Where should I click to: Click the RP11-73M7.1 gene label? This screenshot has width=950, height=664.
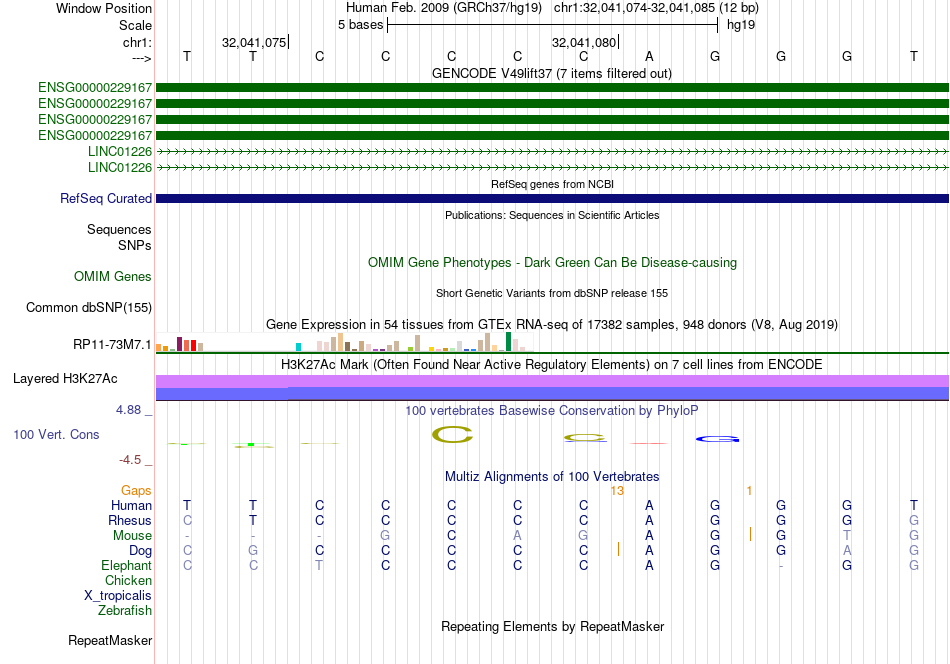click(112, 344)
